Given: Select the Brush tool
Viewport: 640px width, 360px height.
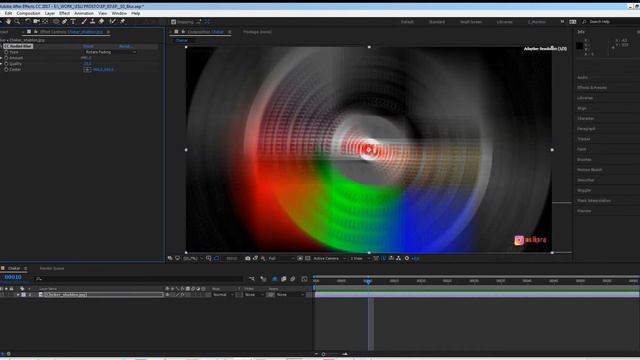Looking at the screenshot, I should (84, 21).
